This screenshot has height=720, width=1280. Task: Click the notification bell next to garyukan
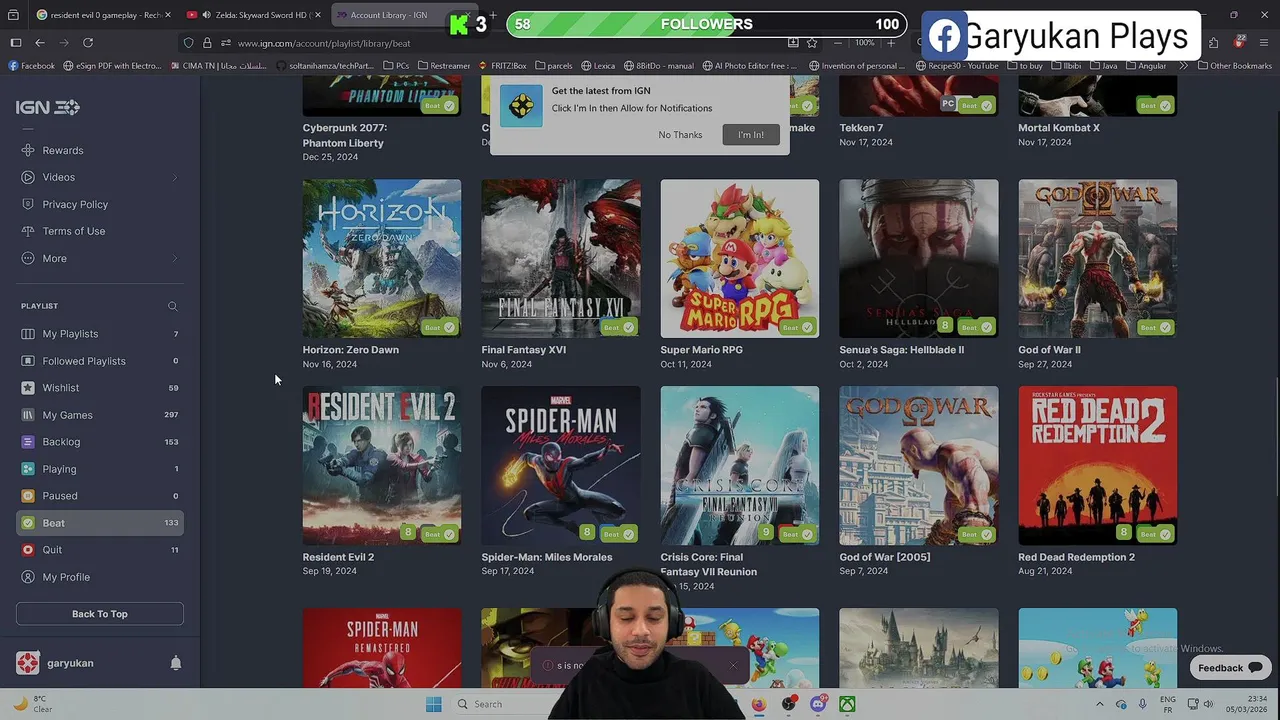pos(175,663)
